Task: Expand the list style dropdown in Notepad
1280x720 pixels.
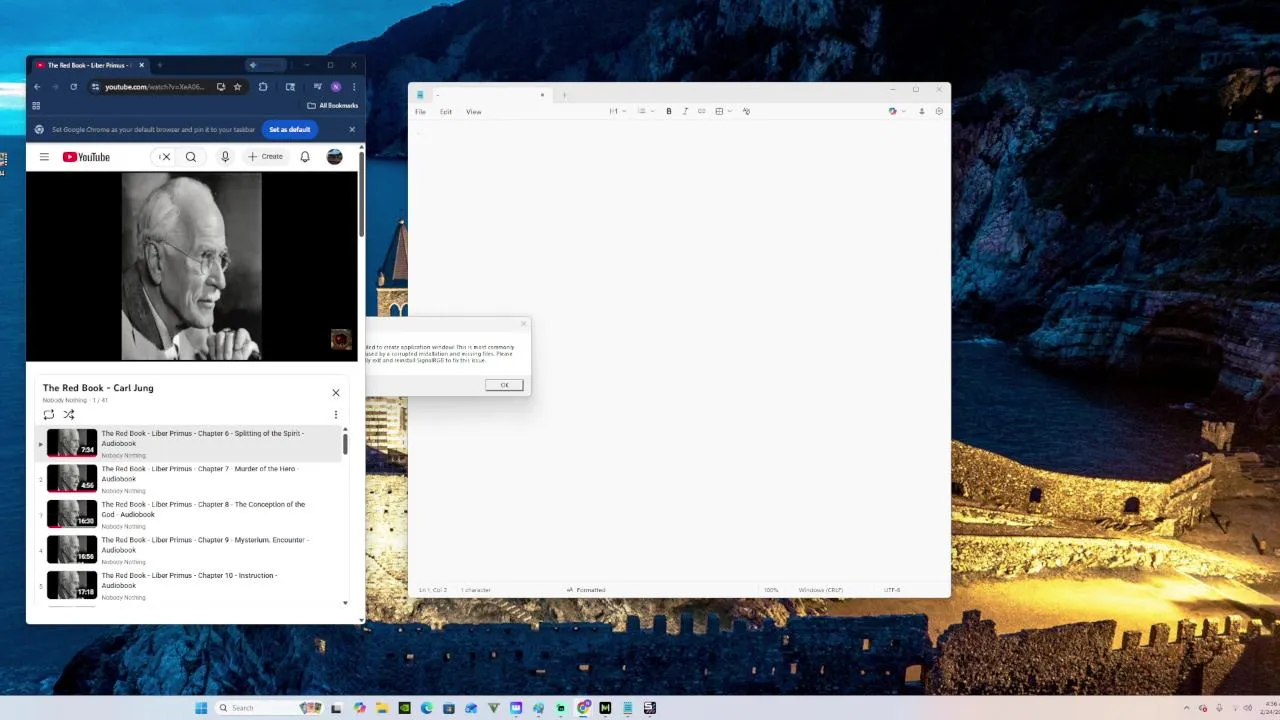Action: coord(646,111)
